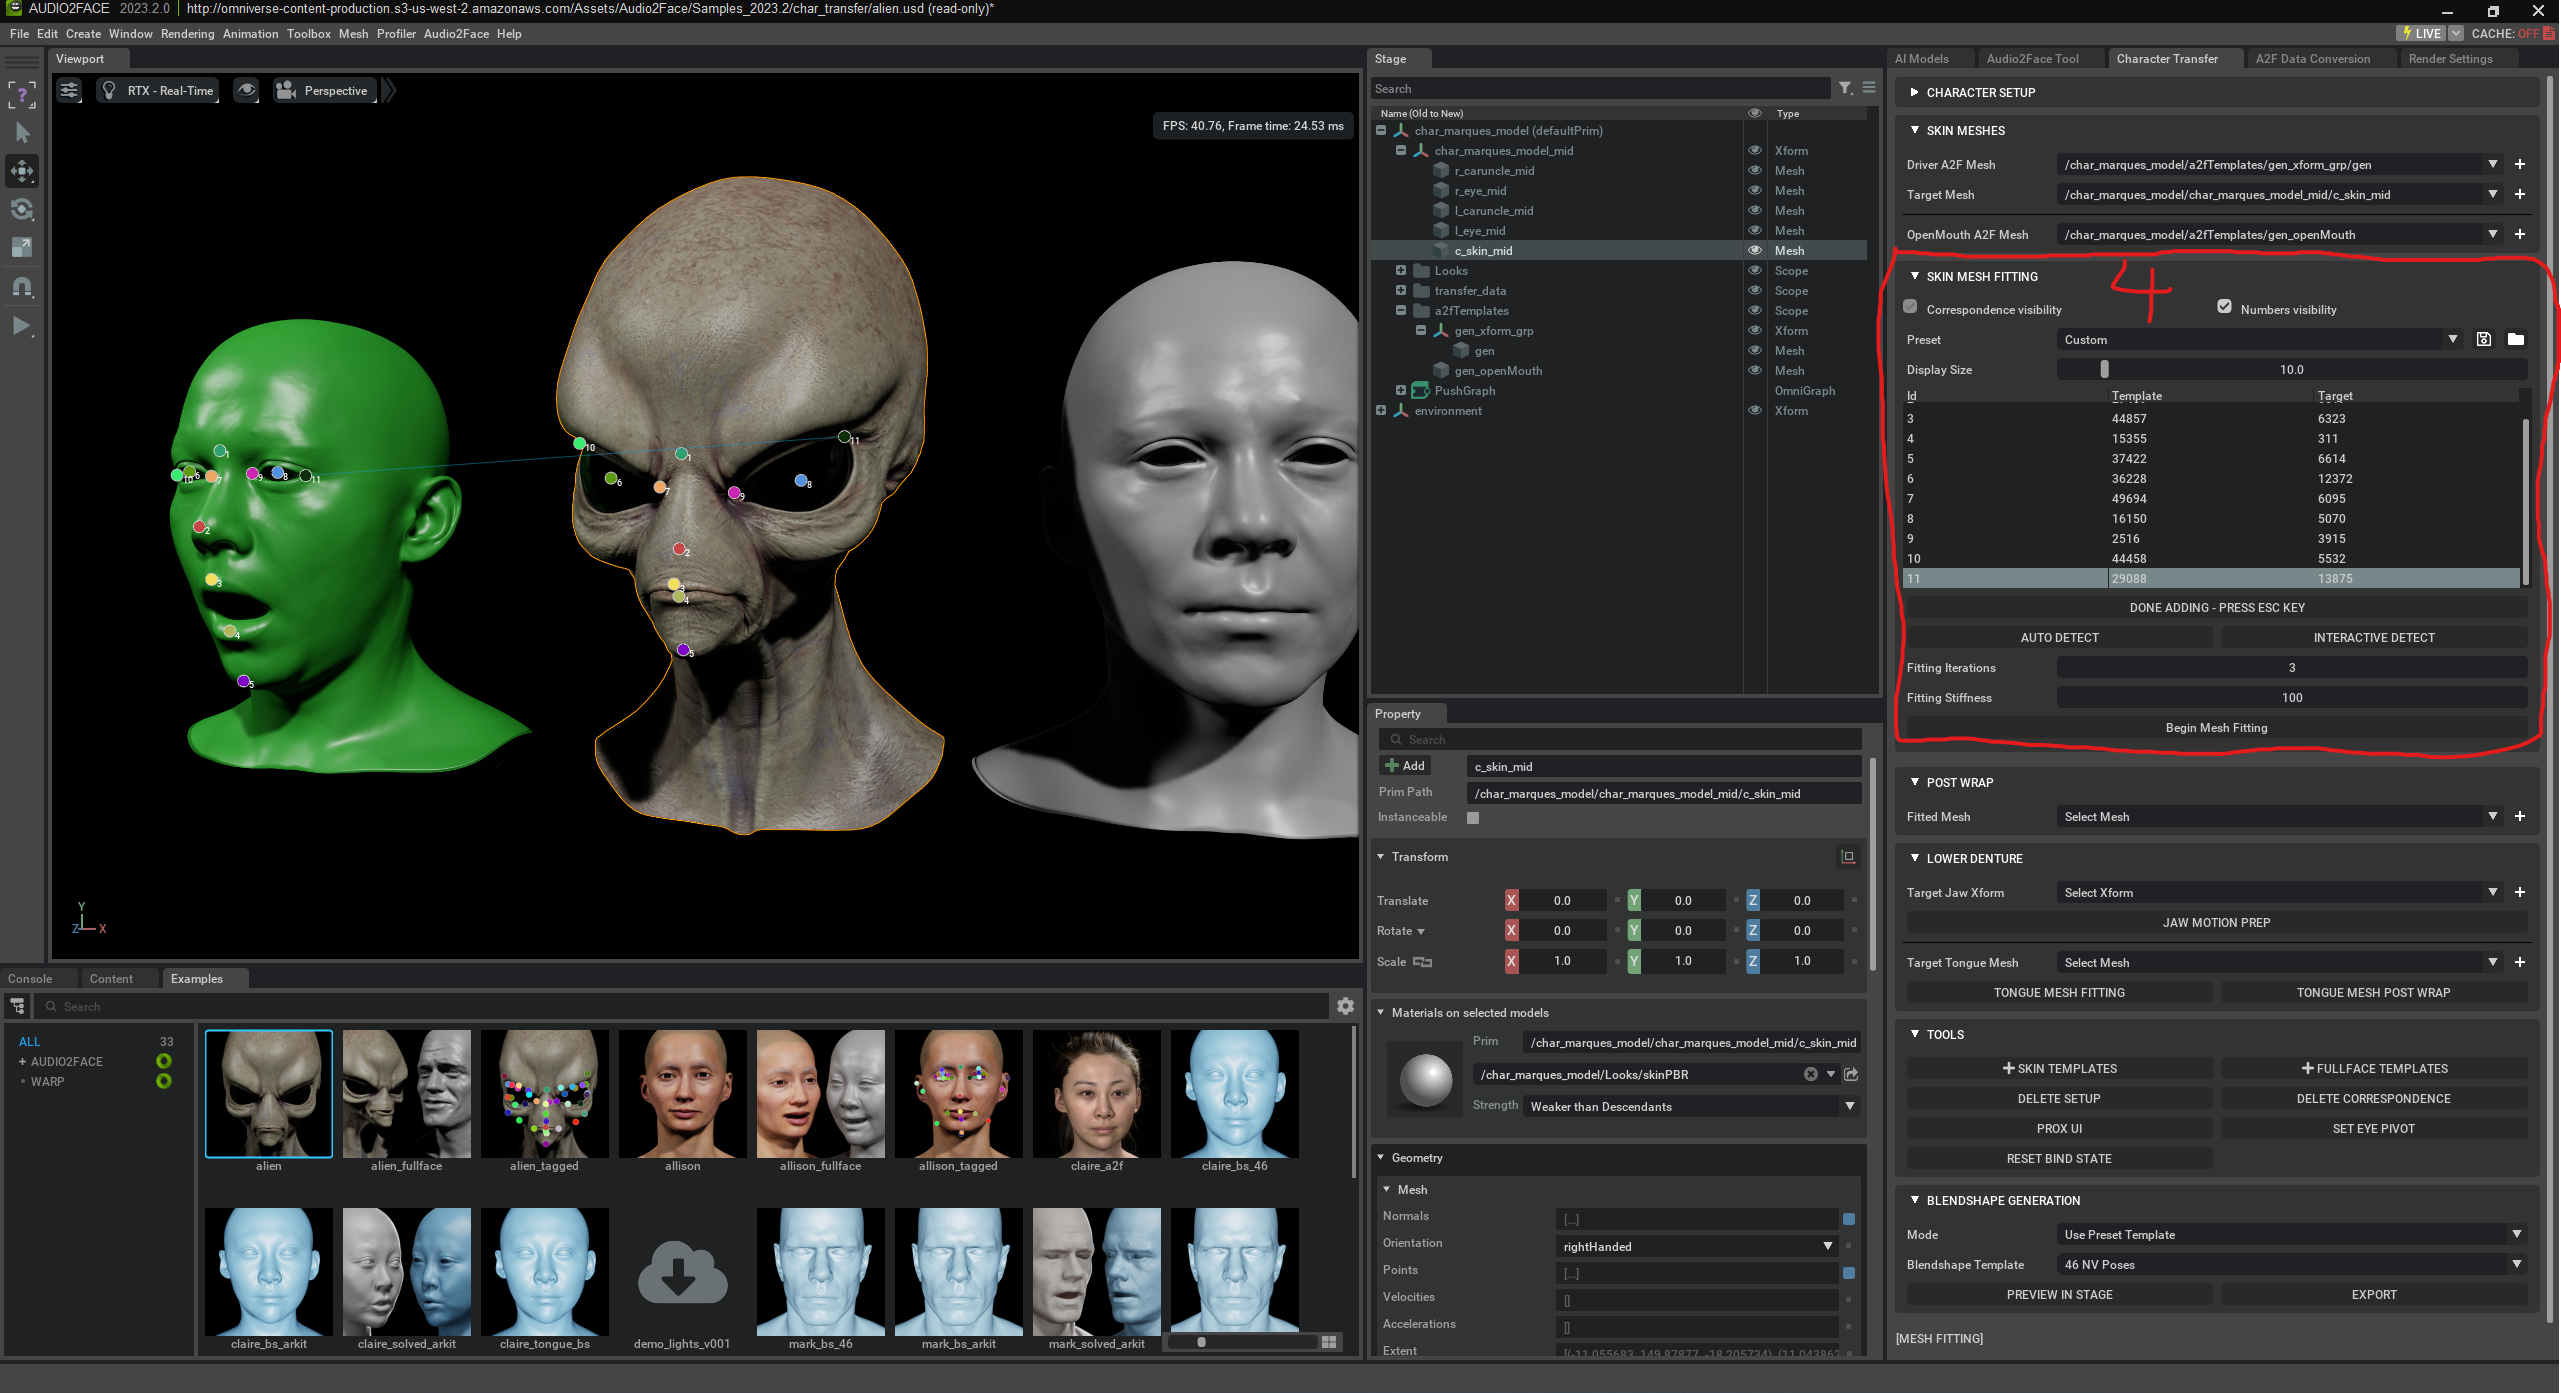This screenshot has width=2561, height=1393.
Task: Adjust the Display Size slider
Action: pos(2104,370)
